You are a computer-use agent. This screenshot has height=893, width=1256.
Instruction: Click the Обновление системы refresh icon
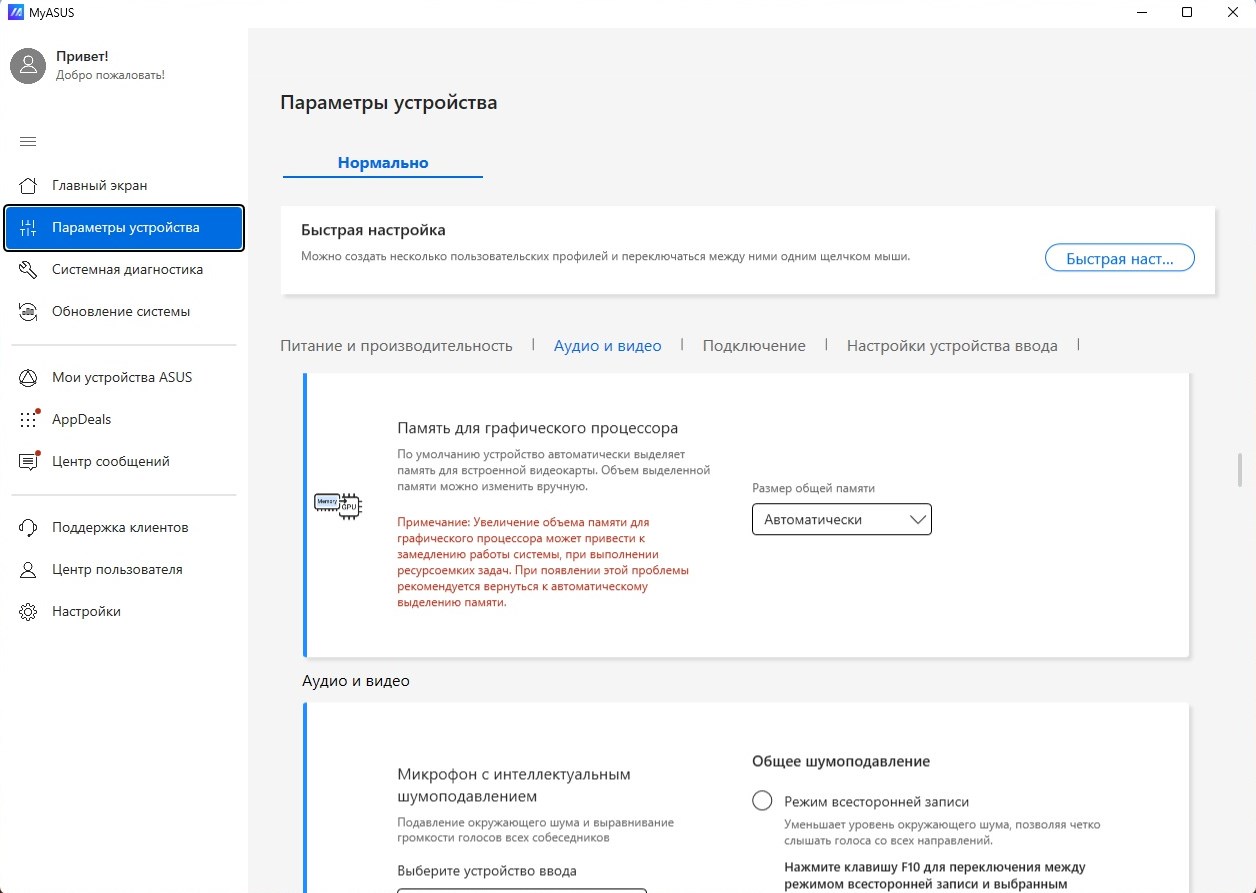coord(28,311)
